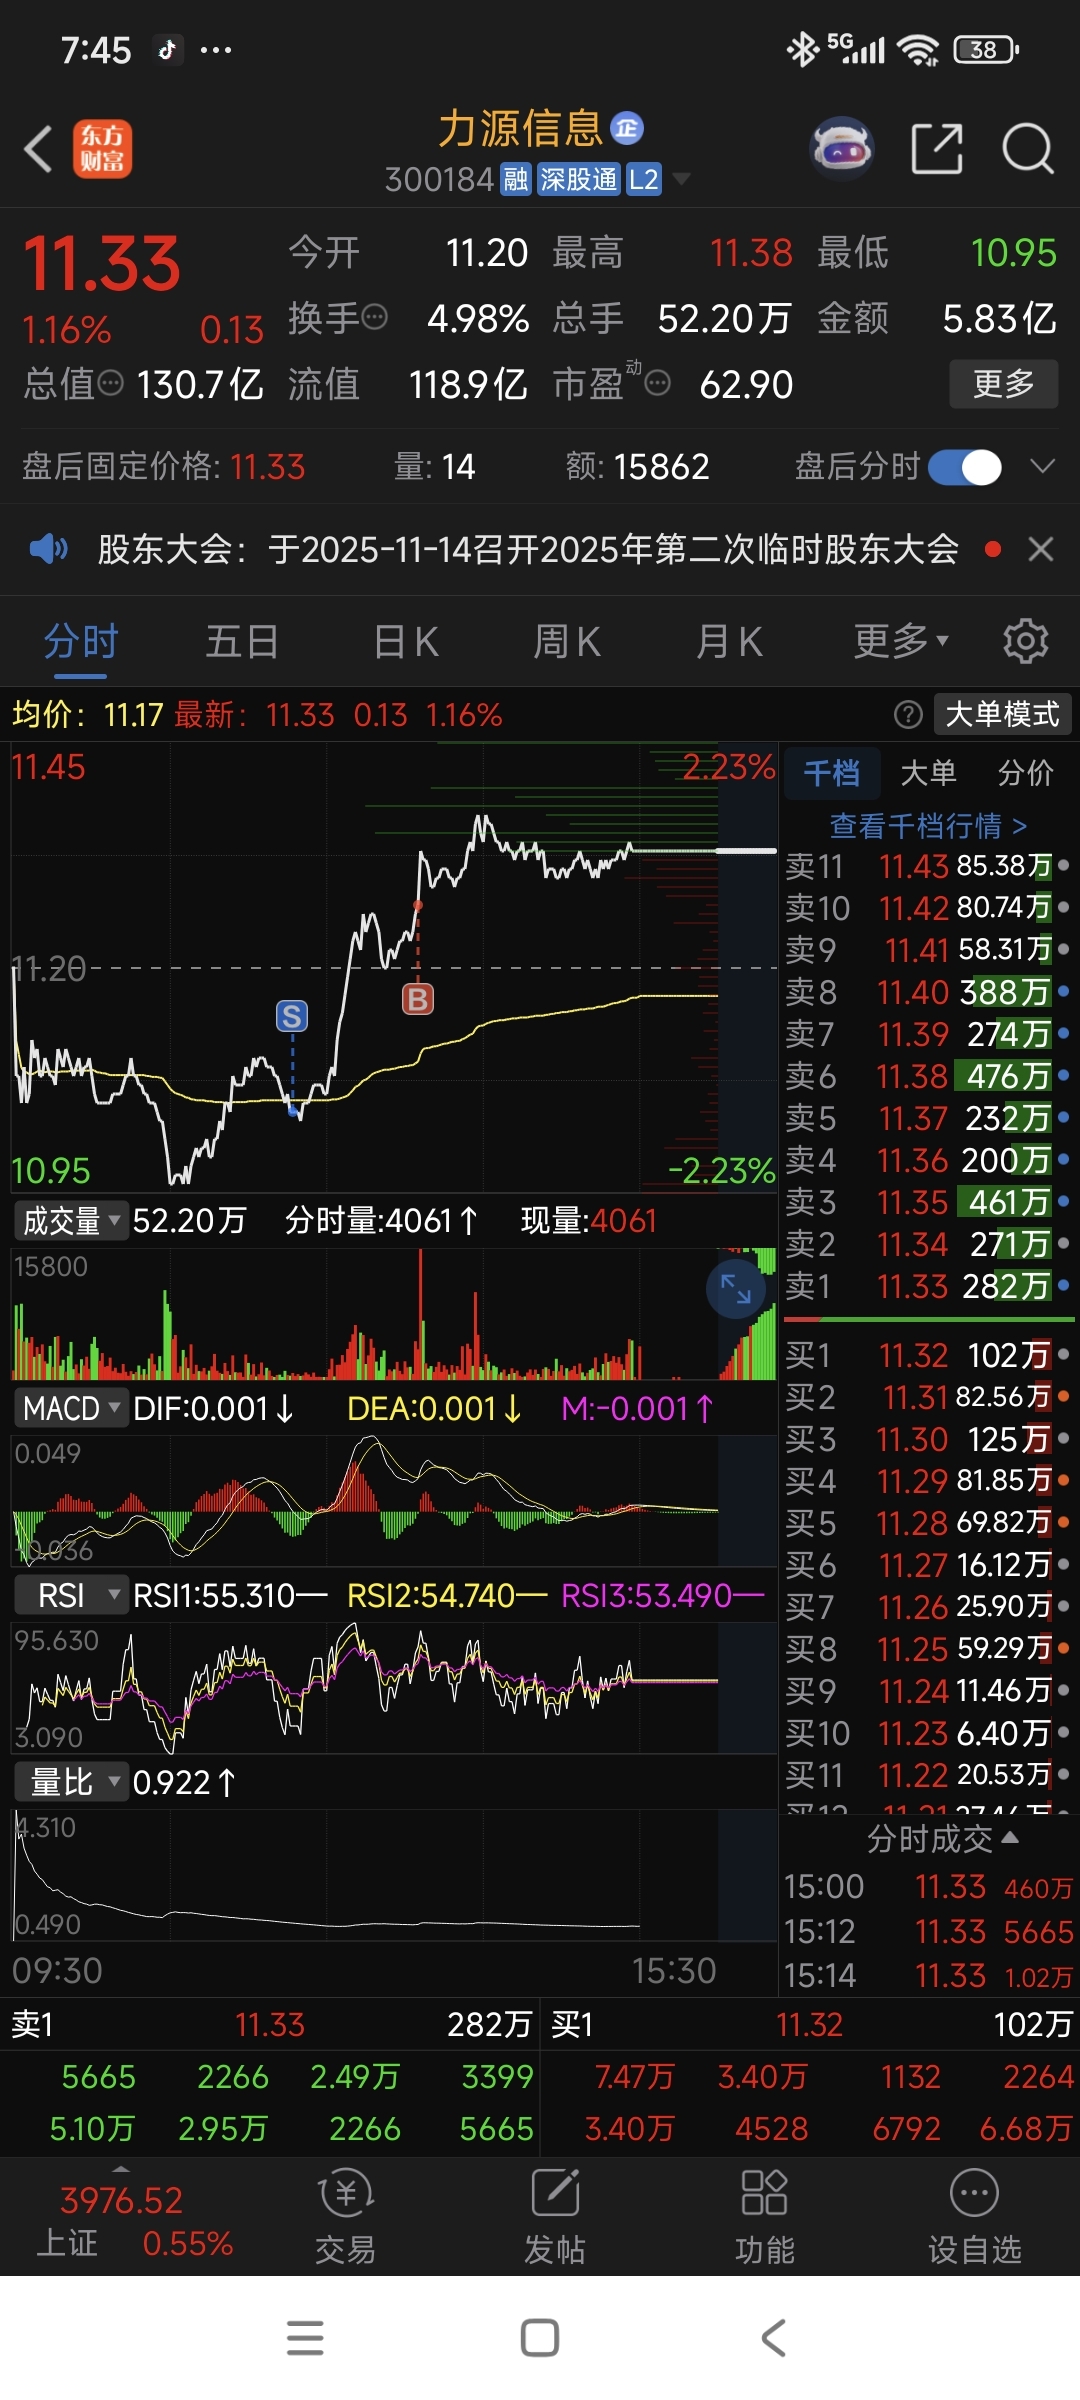This screenshot has height=2400, width=1080.
Task: Switch to 日K chart tab
Action: pos(405,641)
